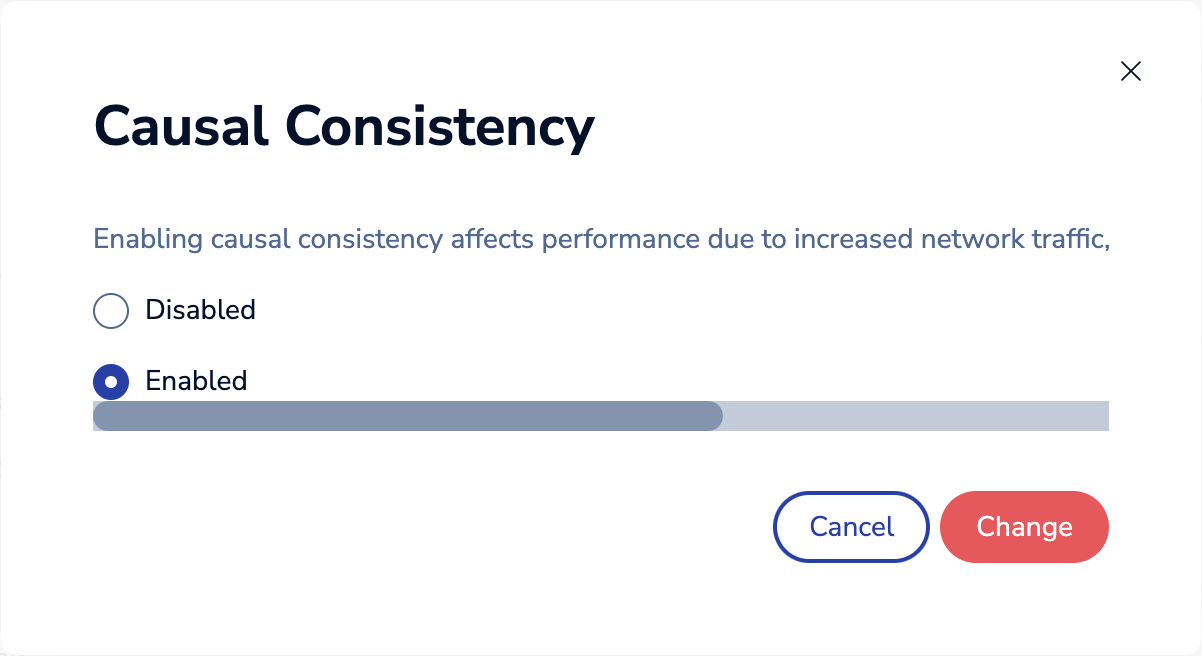1202x656 pixels.
Task: Turn off causal consistency via Disabled circle
Action: [x=111, y=311]
